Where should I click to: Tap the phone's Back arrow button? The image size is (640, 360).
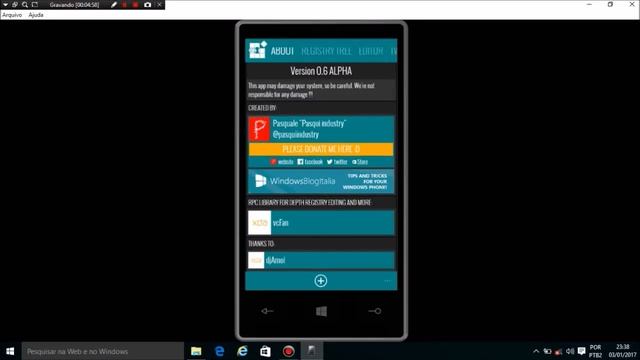[x=267, y=311]
